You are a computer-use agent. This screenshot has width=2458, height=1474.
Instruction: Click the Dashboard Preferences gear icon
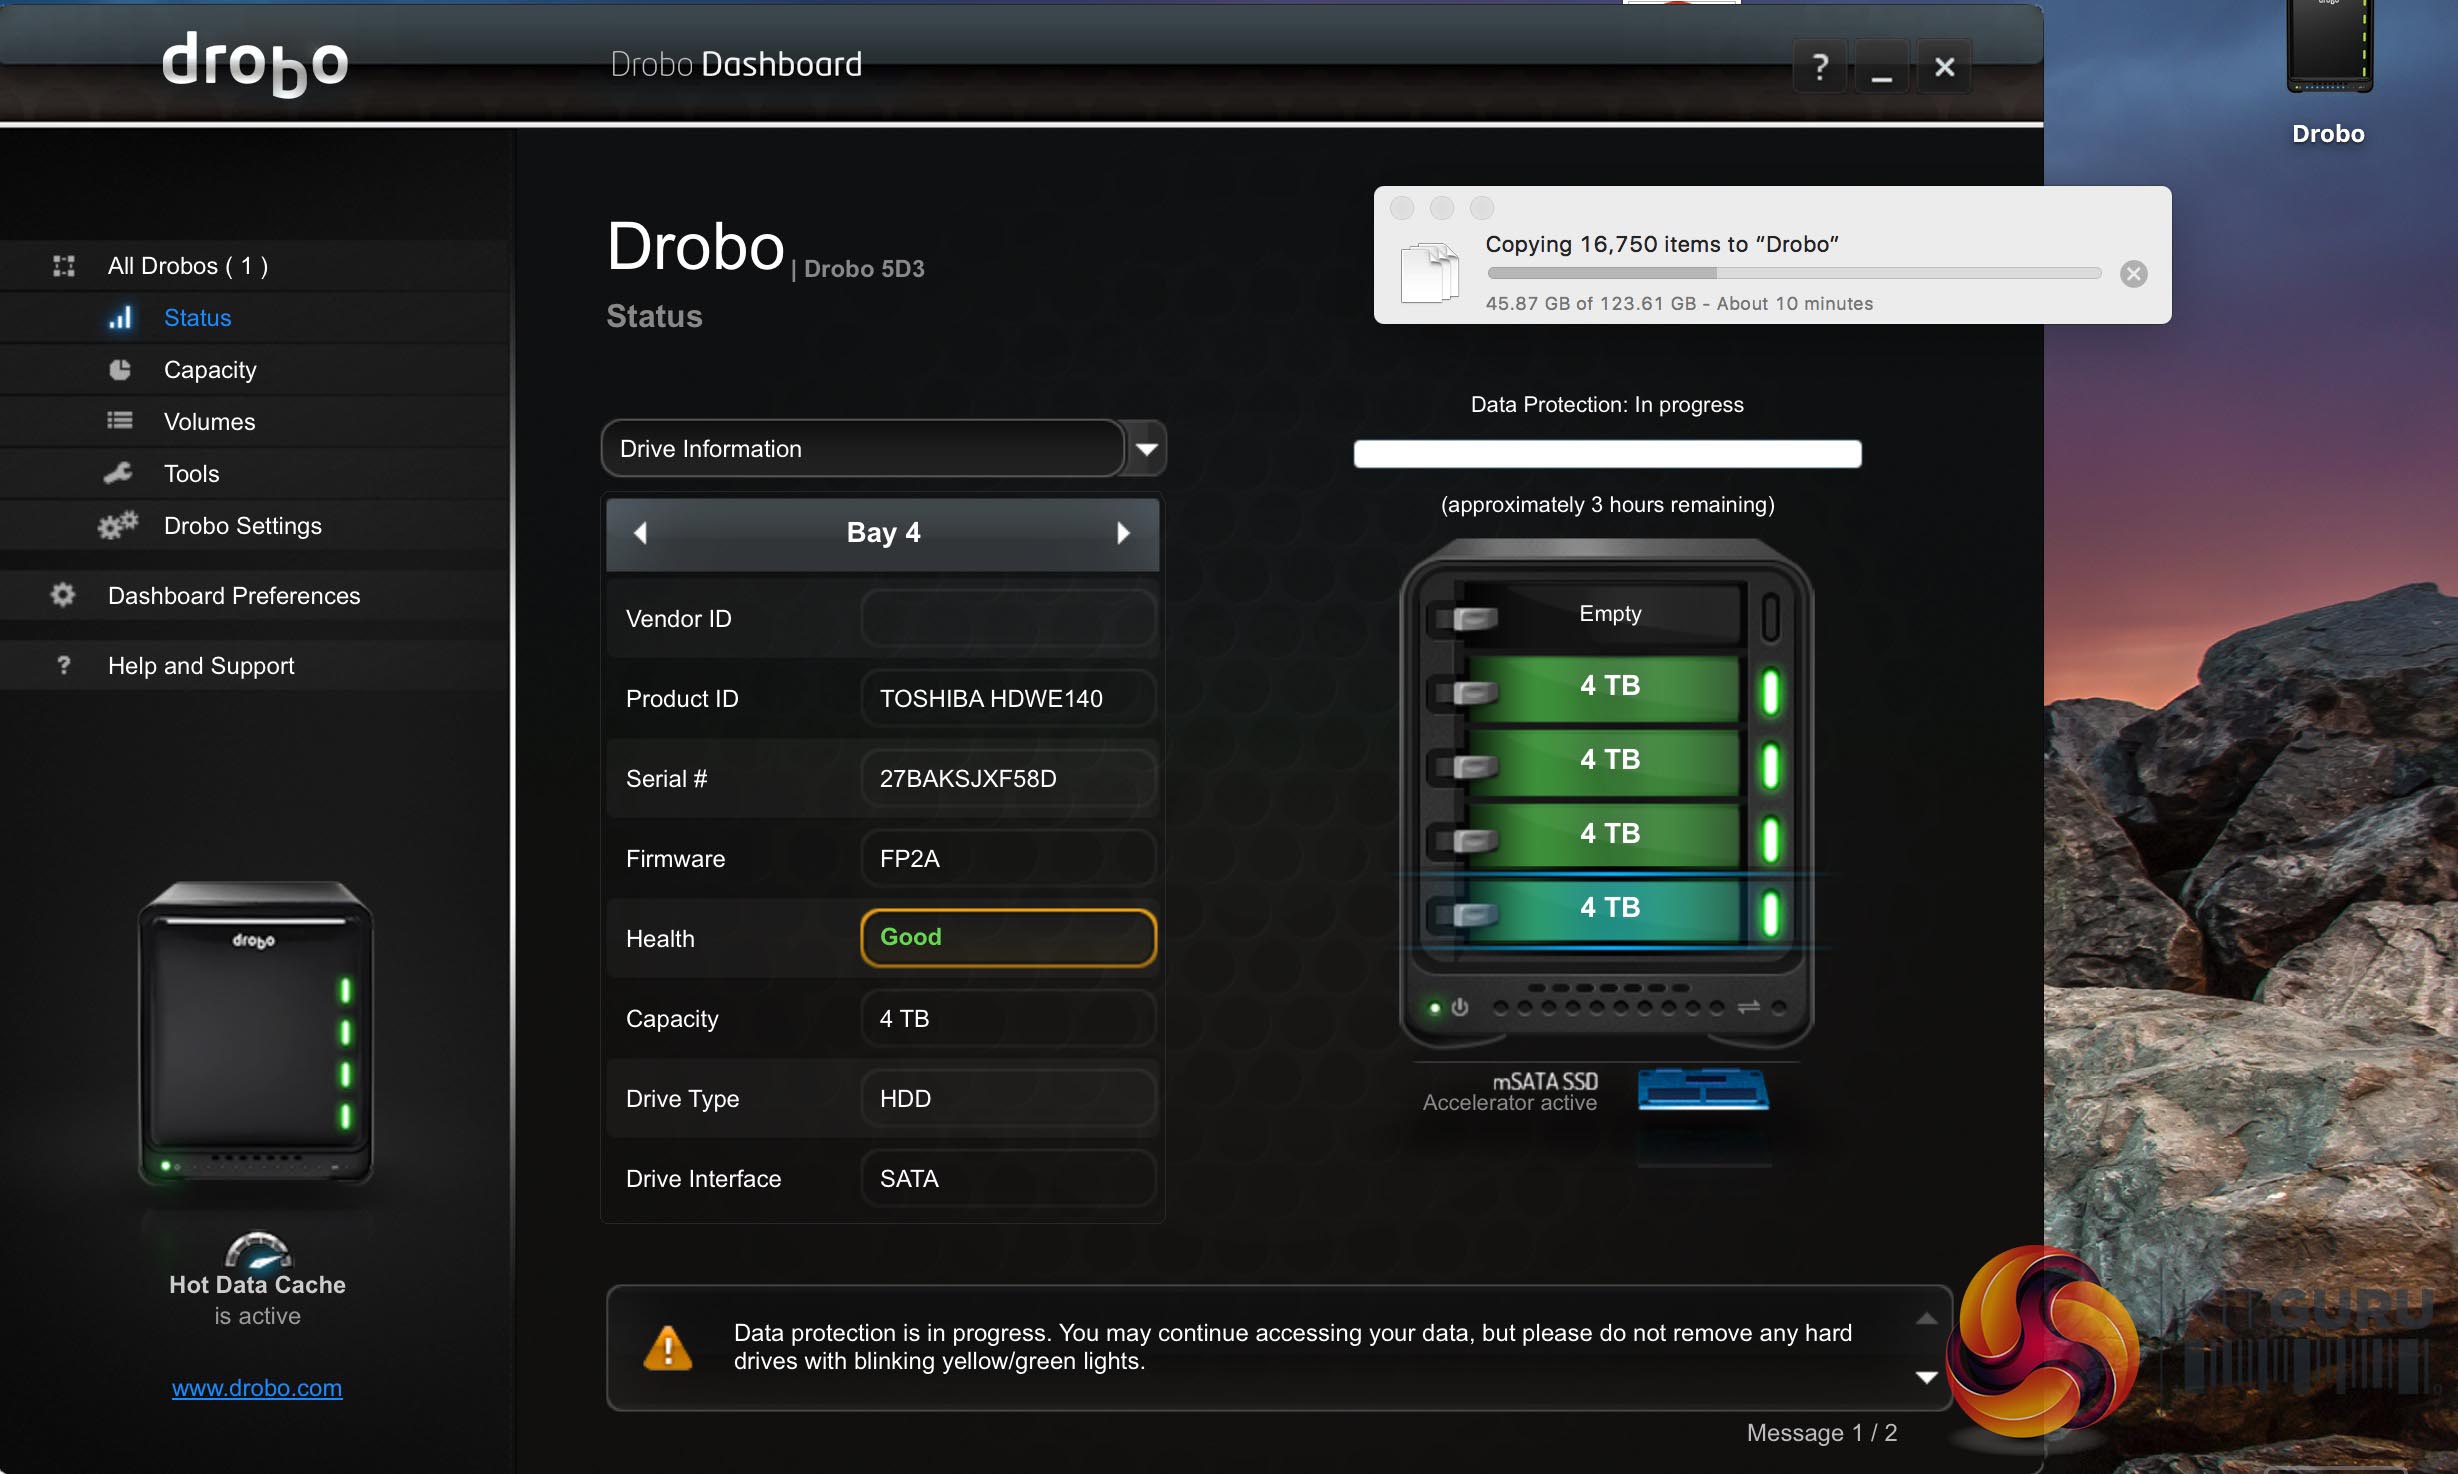click(x=63, y=595)
